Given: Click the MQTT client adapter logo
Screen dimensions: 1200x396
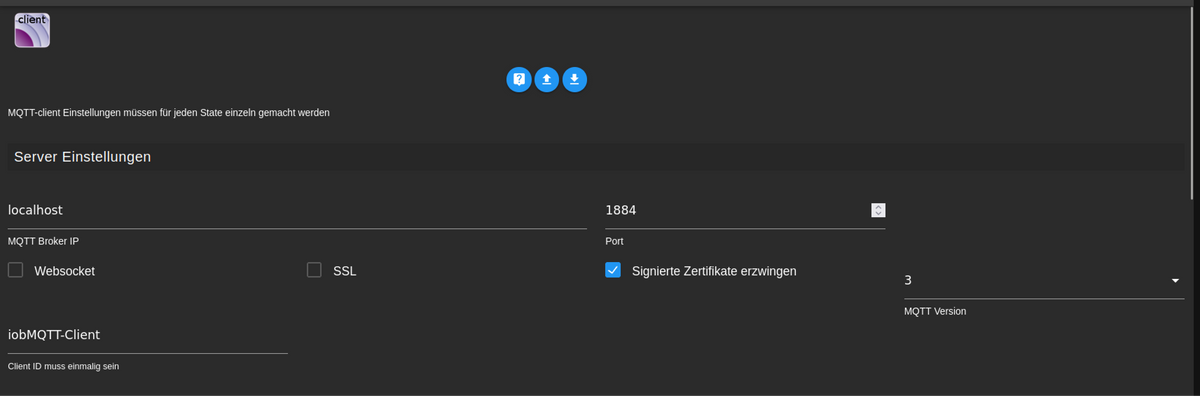Looking at the screenshot, I should (x=32, y=30).
